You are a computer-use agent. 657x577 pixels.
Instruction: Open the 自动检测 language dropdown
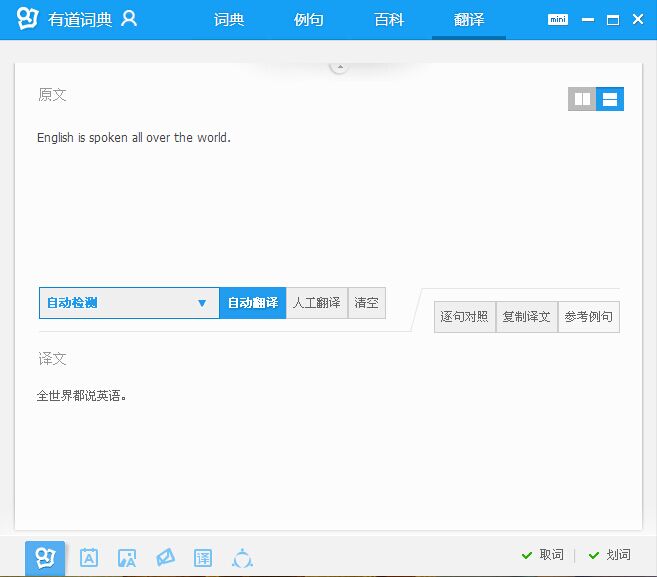pos(129,303)
